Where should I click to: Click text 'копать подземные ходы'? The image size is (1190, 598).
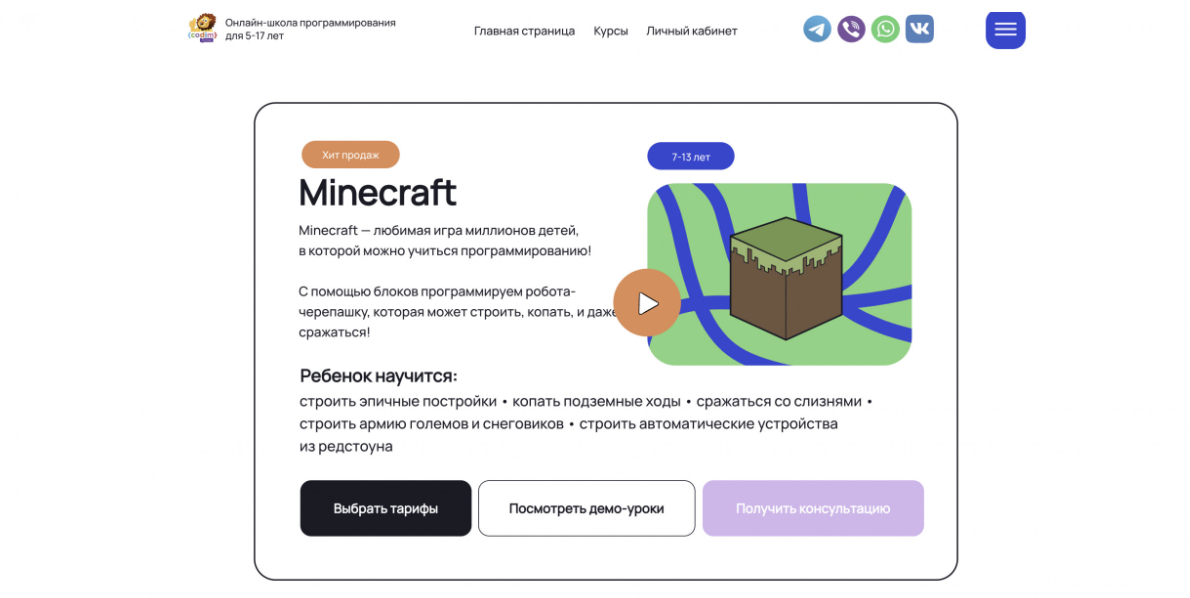click(x=597, y=401)
